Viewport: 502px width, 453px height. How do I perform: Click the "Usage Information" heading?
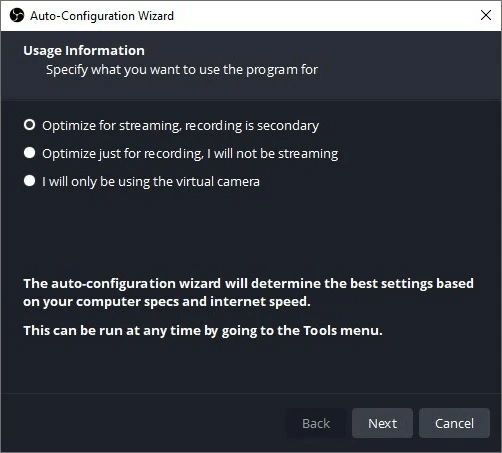pos(84,51)
